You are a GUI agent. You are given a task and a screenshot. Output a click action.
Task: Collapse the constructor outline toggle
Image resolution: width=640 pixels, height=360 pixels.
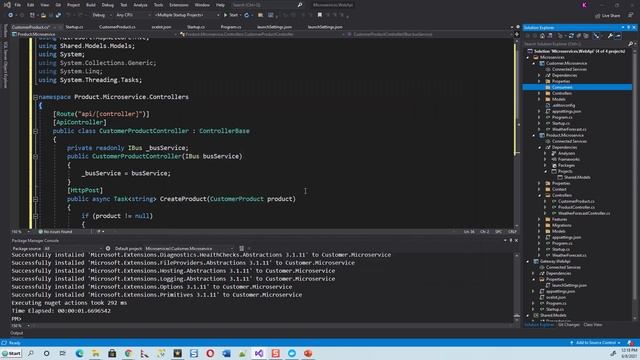pos(36,156)
